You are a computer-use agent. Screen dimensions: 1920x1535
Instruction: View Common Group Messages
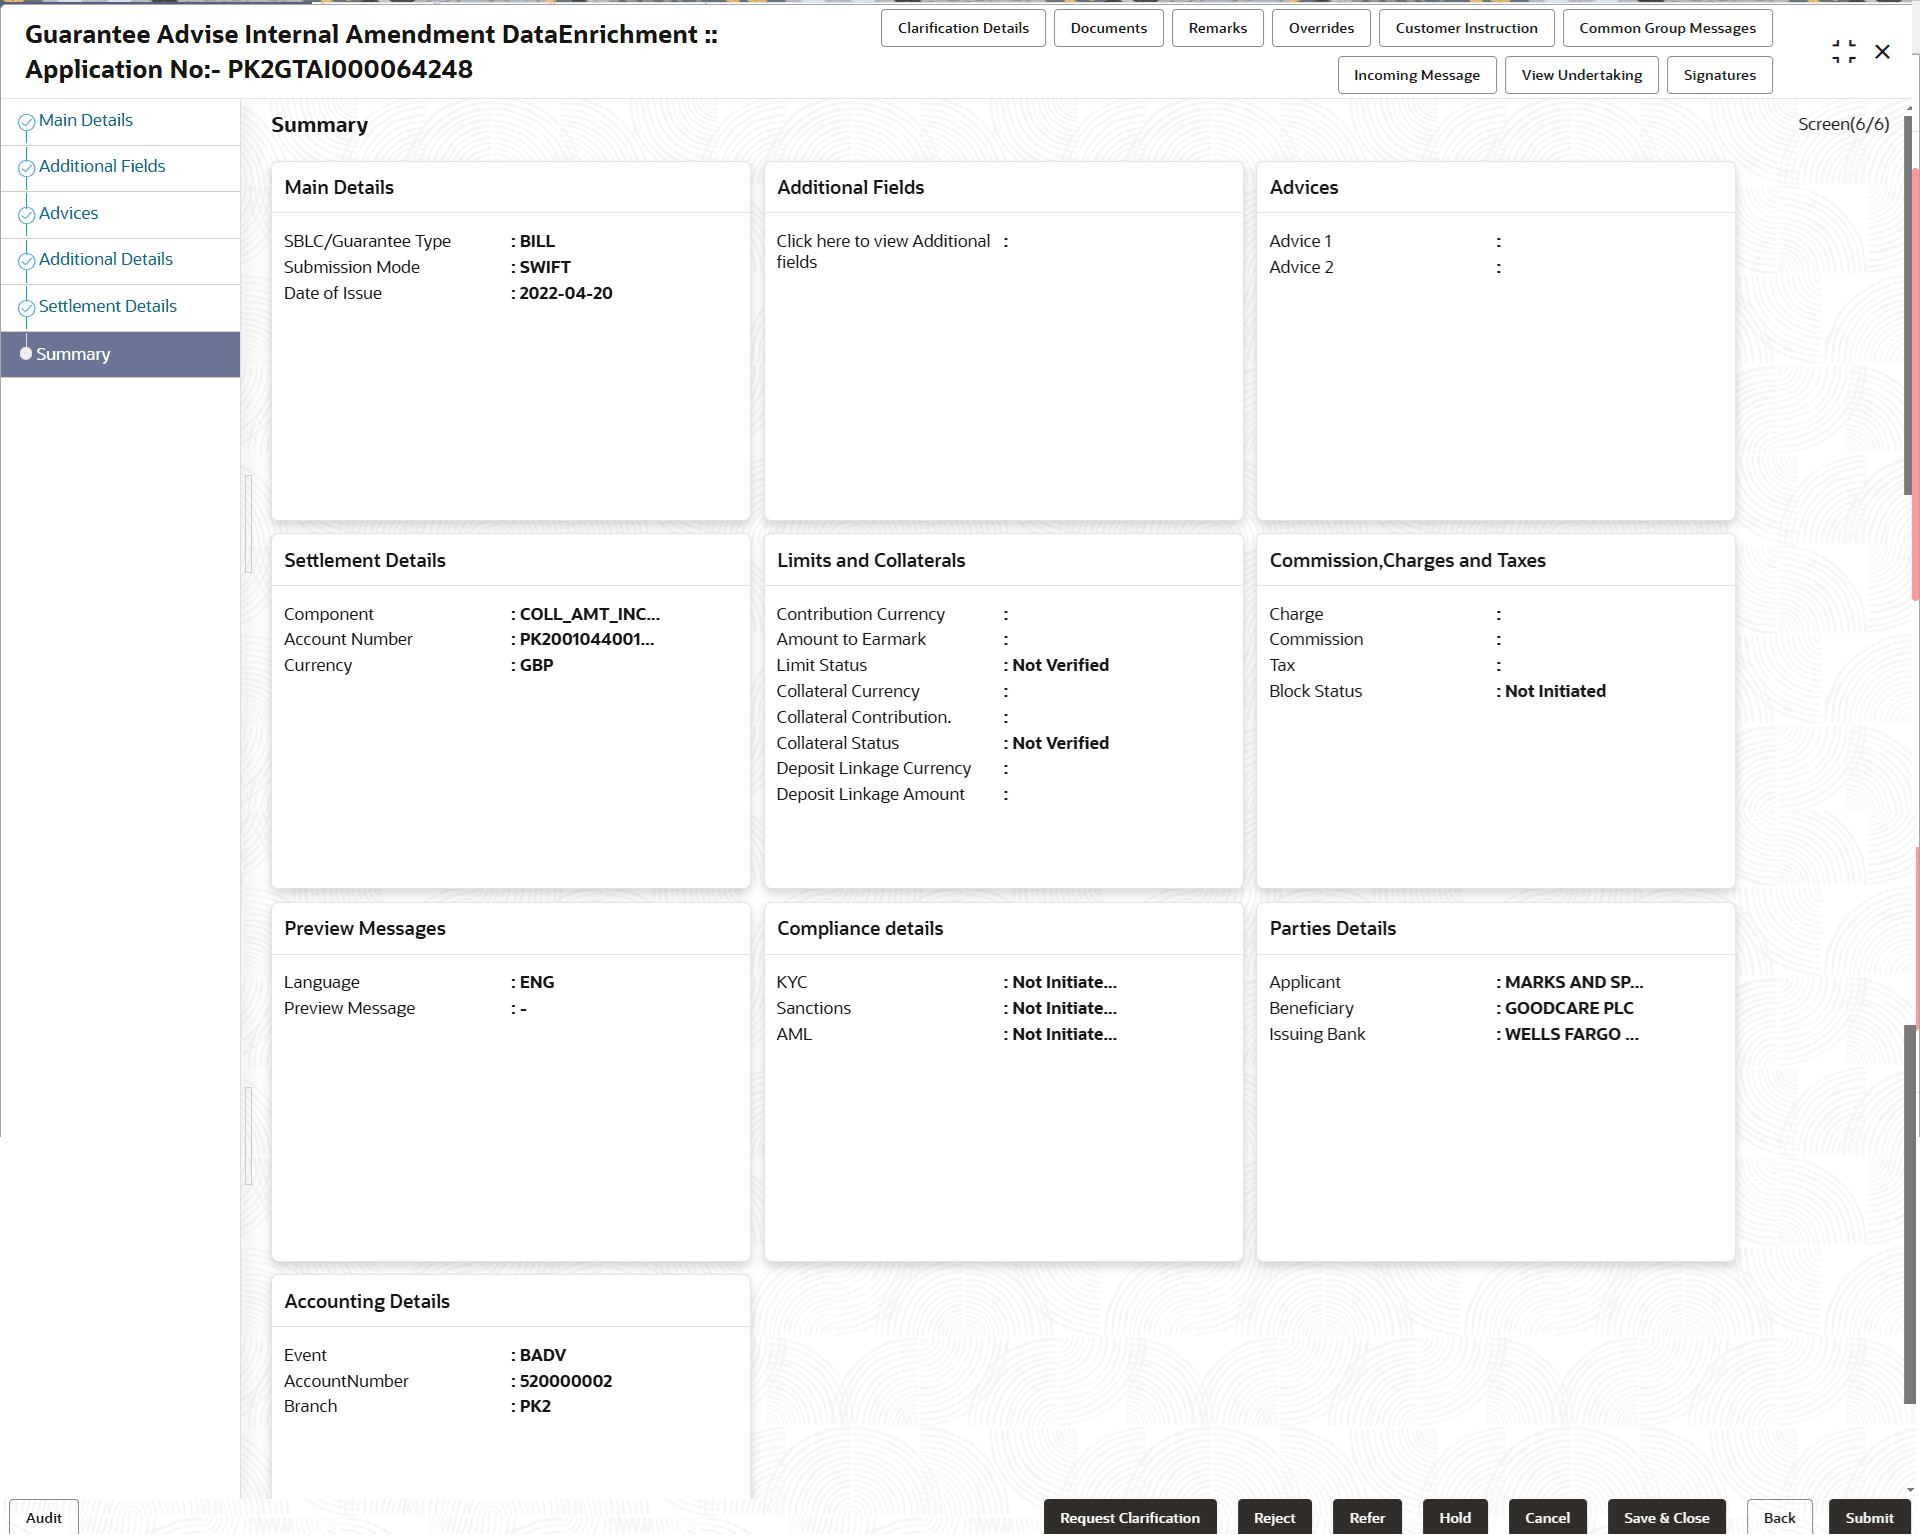coord(1666,27)
